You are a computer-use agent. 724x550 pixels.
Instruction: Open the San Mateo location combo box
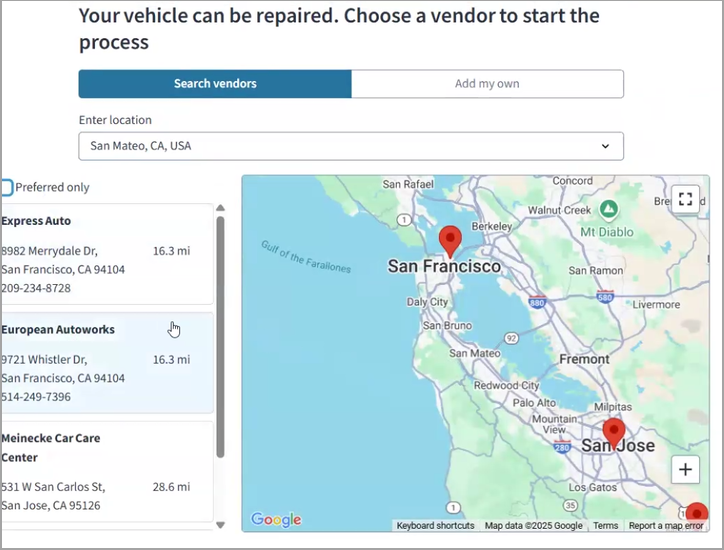(340, 146)
